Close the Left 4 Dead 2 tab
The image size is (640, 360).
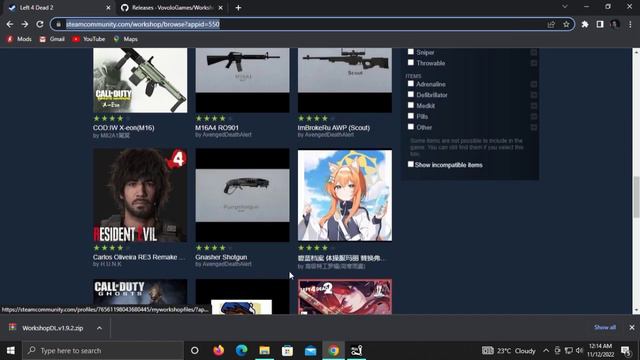108,8
